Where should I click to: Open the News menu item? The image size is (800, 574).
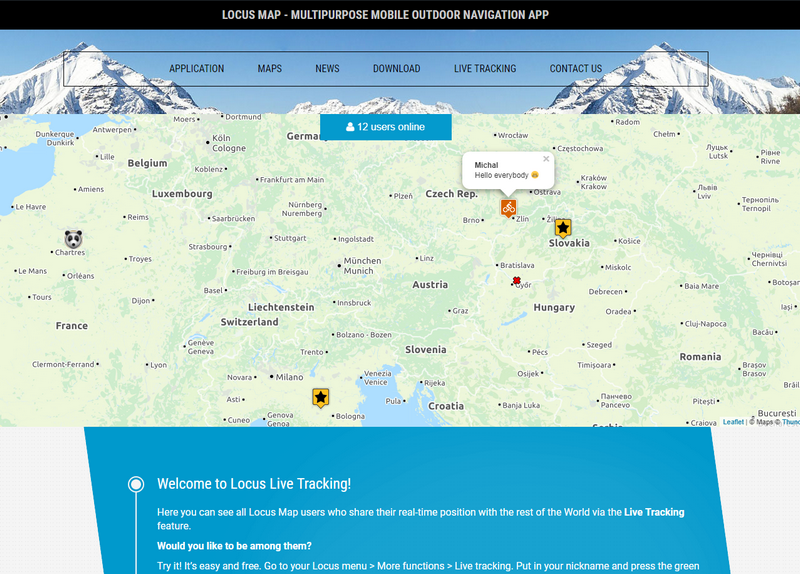coord(327,68)
